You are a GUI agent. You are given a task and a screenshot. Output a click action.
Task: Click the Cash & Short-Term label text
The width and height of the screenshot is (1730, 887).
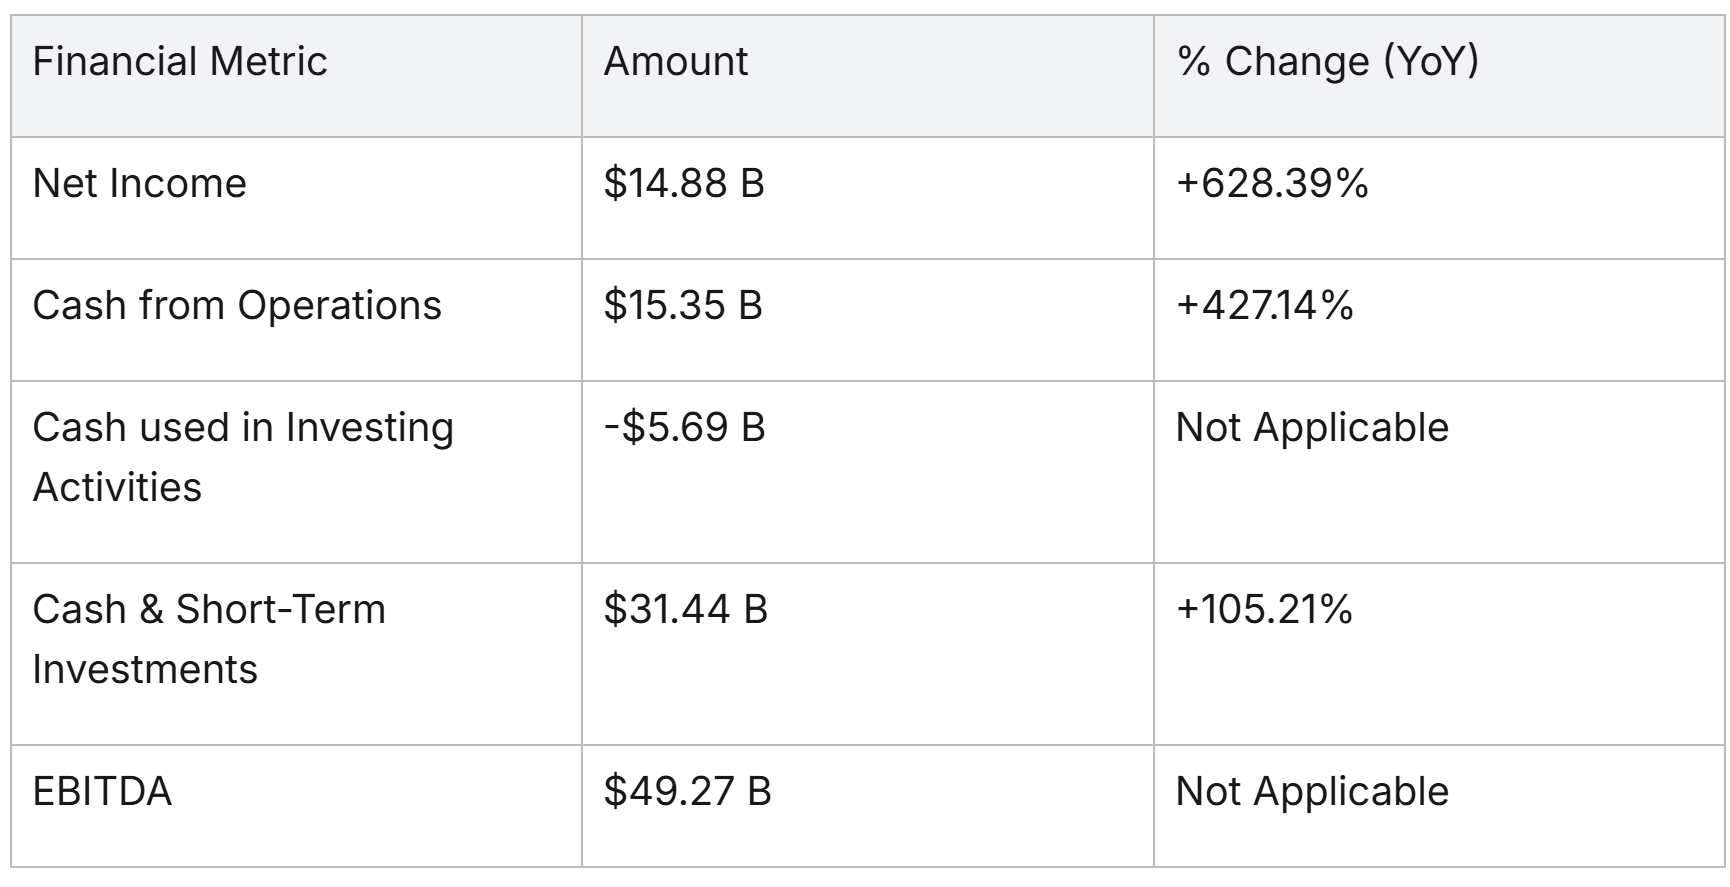coord(209,610)
